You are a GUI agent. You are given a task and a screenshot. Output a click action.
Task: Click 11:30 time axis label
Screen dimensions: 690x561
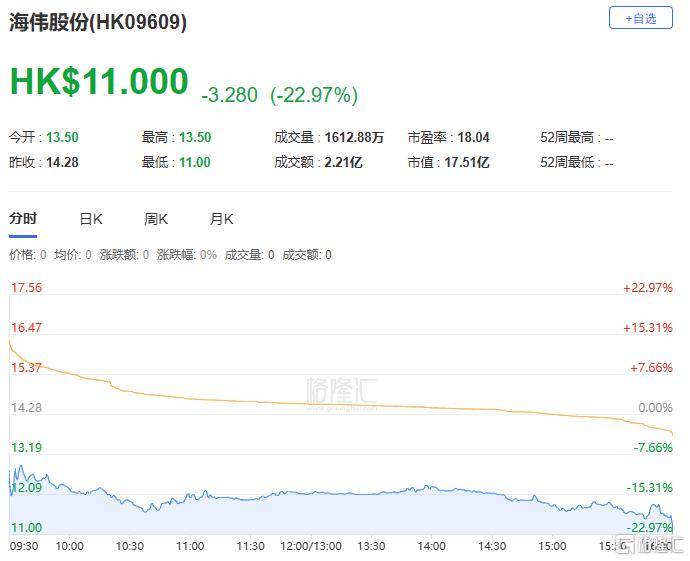pos(250,546)
